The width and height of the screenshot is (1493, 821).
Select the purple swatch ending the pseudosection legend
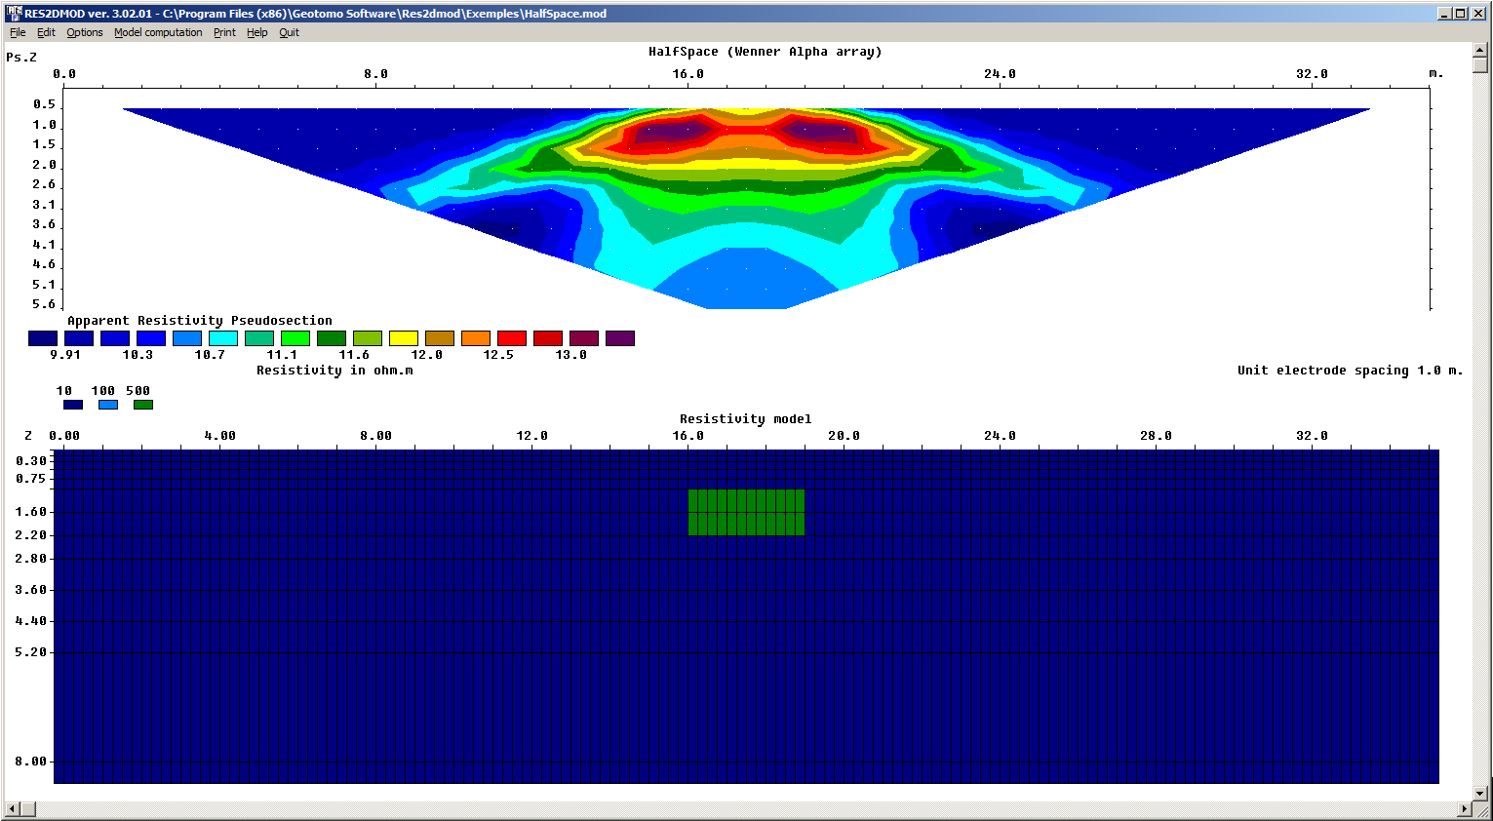[x=620, y=338]
